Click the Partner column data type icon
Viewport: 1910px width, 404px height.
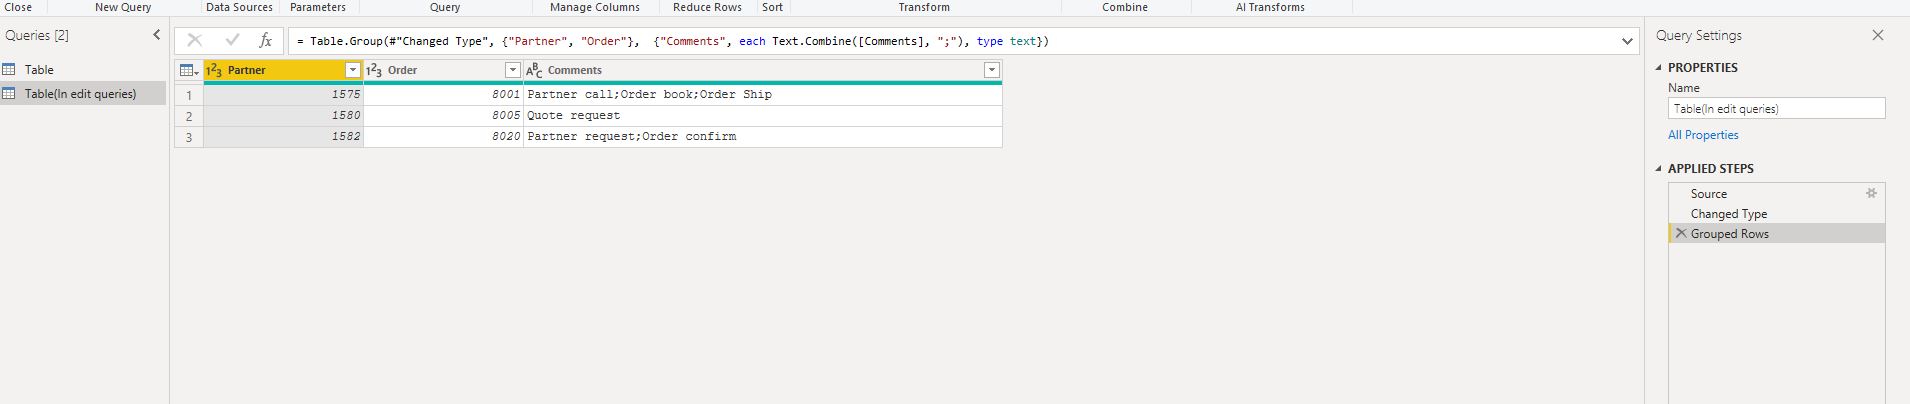coord(213,70)
